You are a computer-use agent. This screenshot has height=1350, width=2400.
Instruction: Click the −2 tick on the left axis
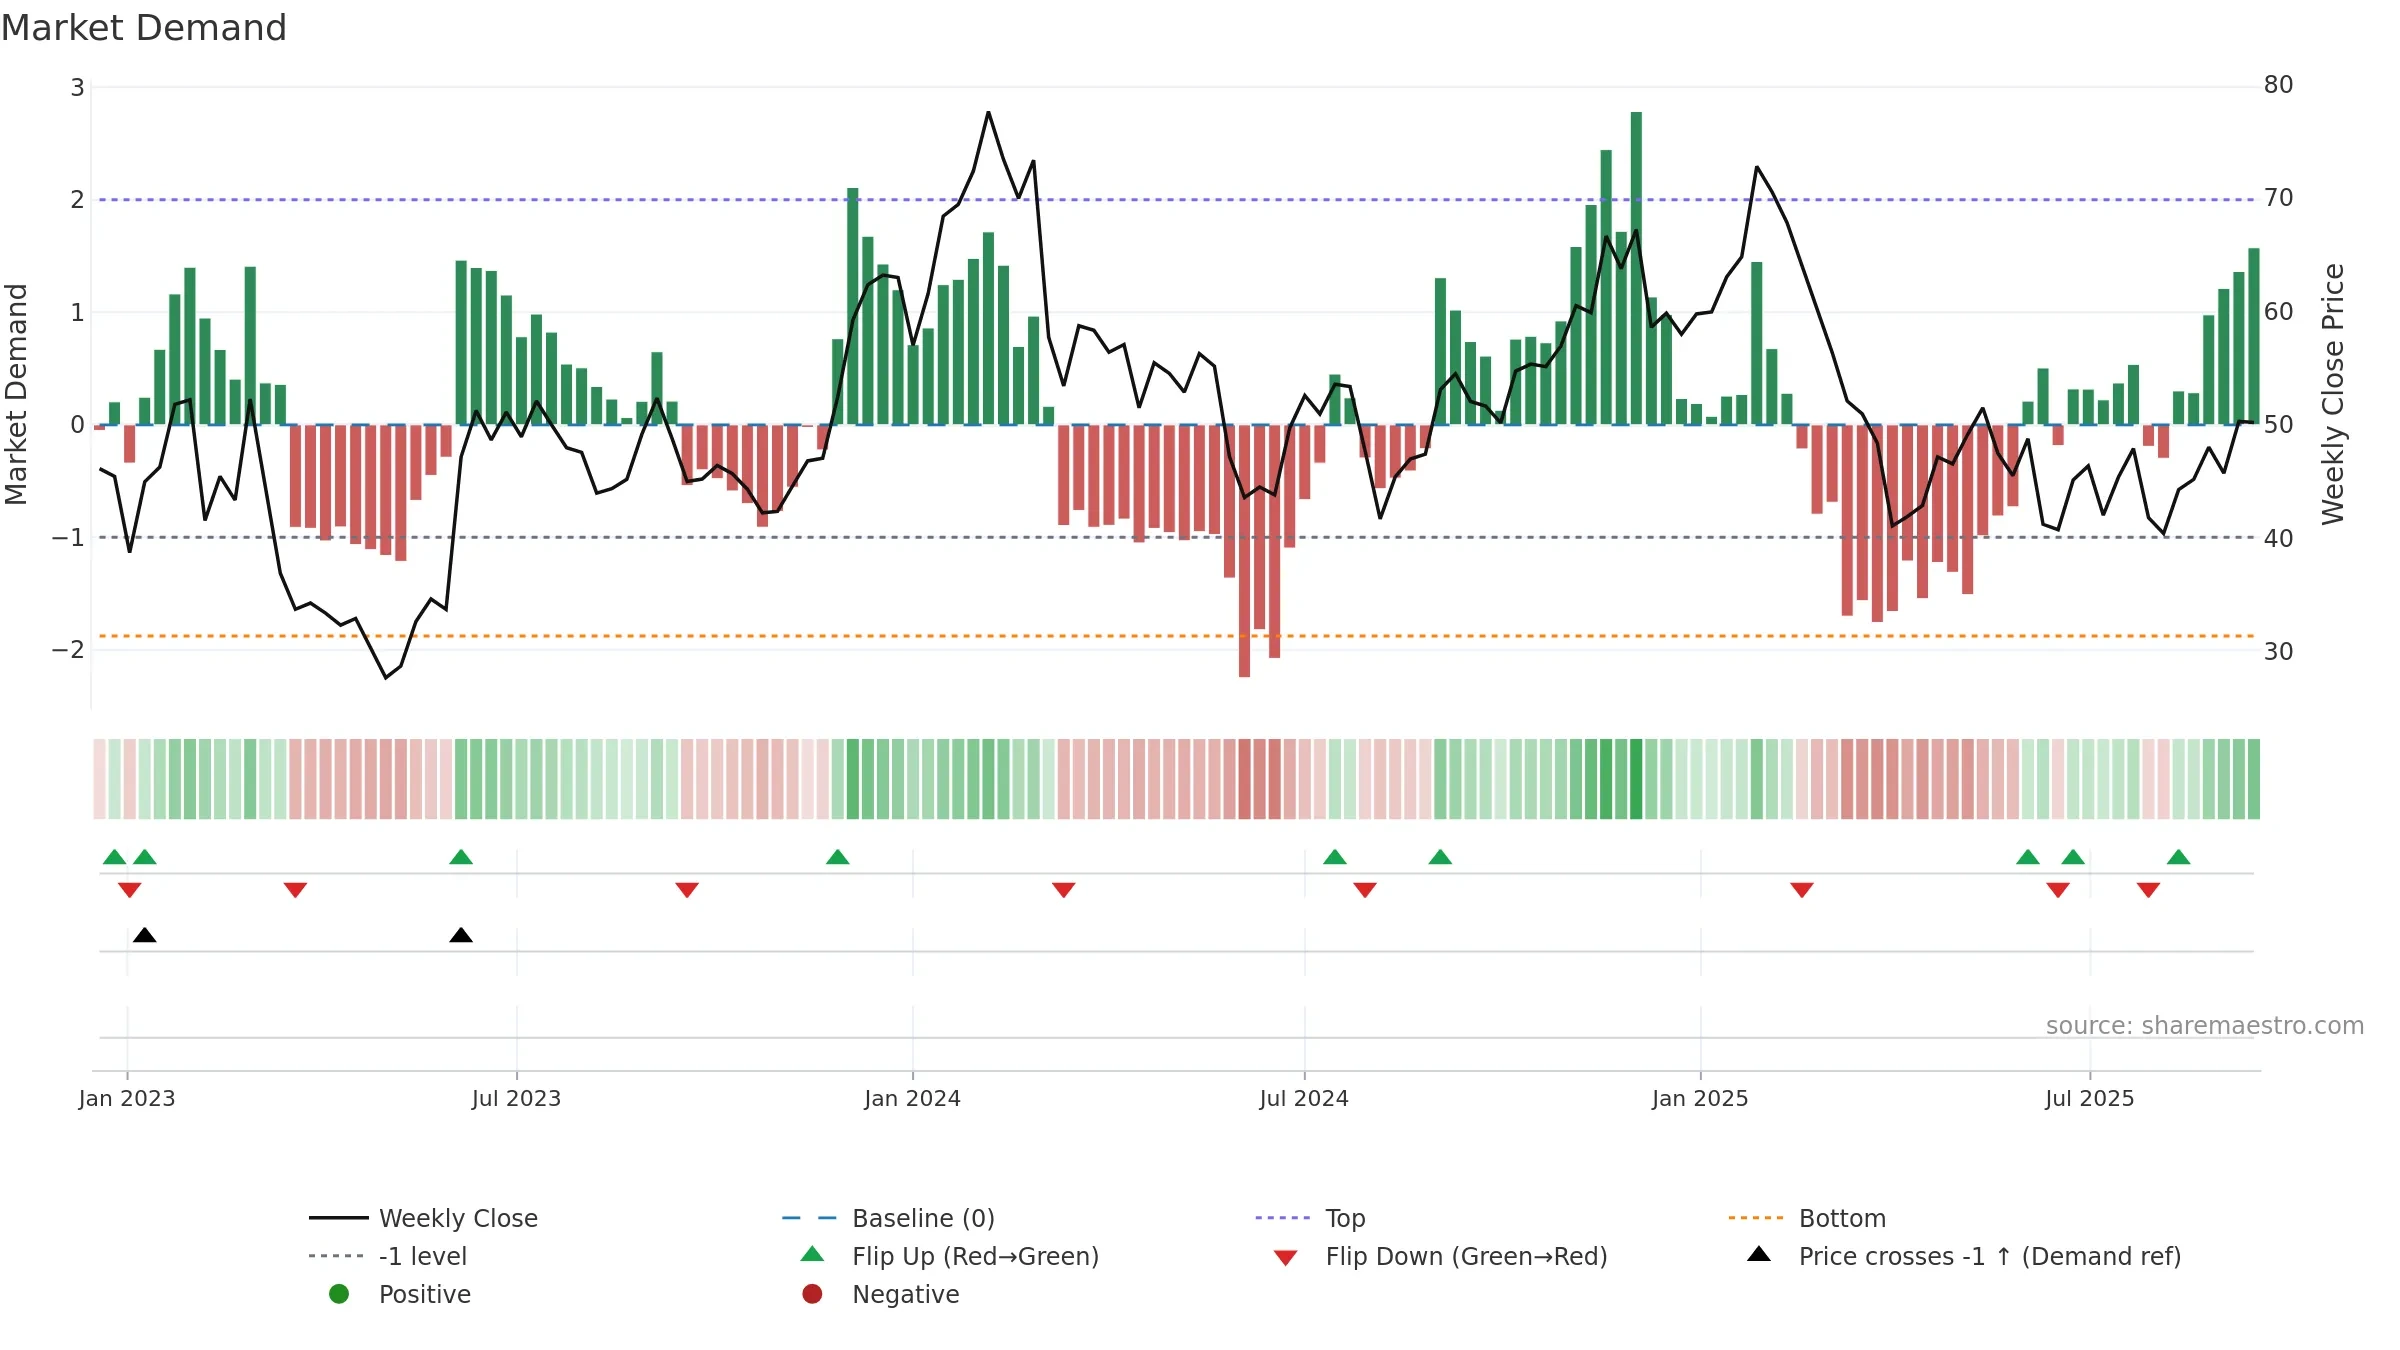click(69, 650)
